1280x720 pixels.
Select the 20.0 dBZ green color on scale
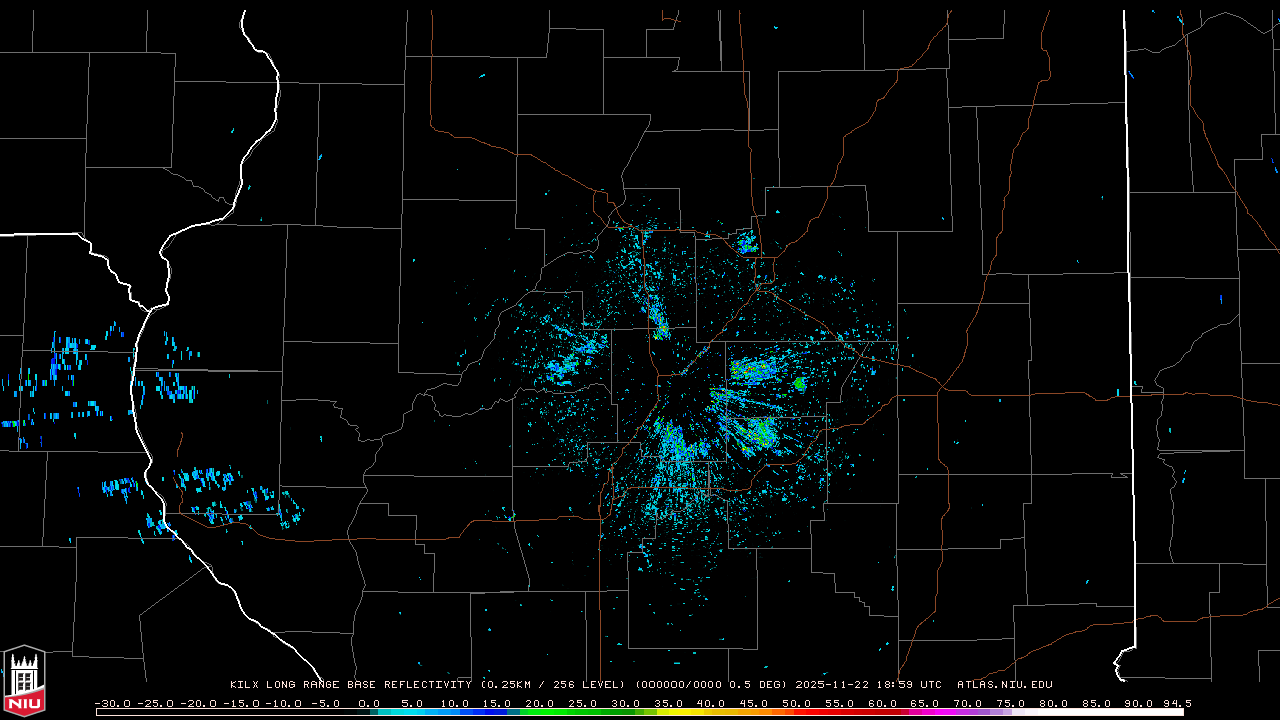540,712
